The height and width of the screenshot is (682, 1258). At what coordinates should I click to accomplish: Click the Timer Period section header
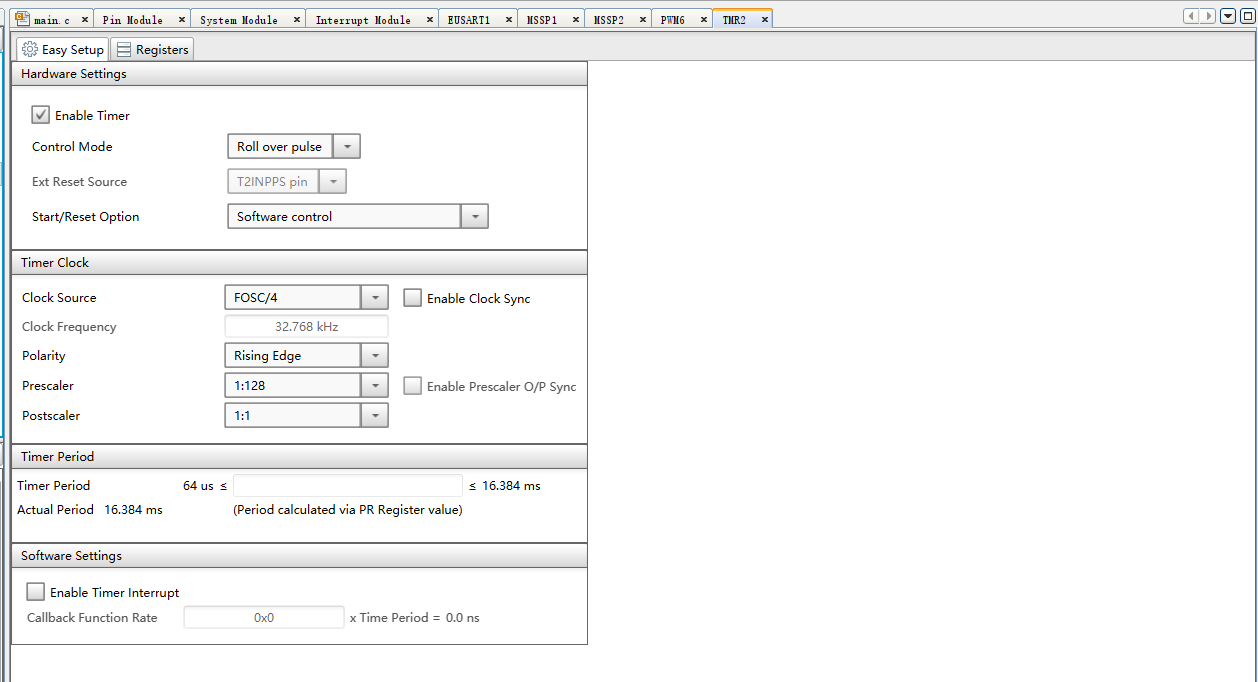(299, 456)
